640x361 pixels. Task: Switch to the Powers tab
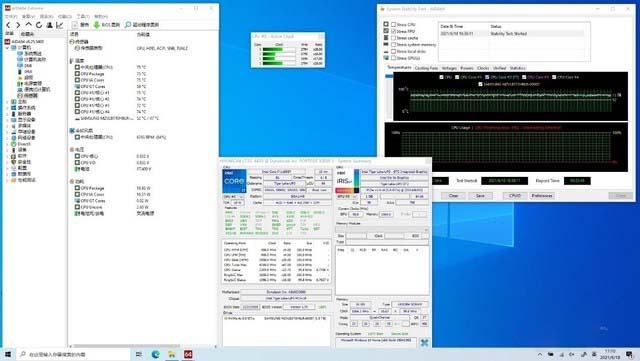[x=467, y=68]
